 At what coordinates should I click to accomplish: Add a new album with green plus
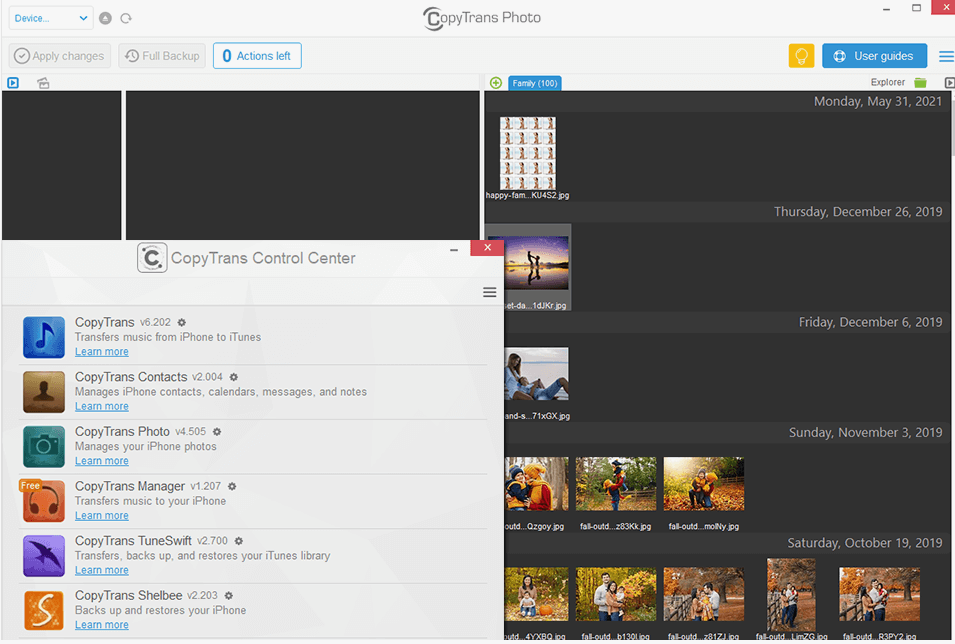click(x=496, y=83)
